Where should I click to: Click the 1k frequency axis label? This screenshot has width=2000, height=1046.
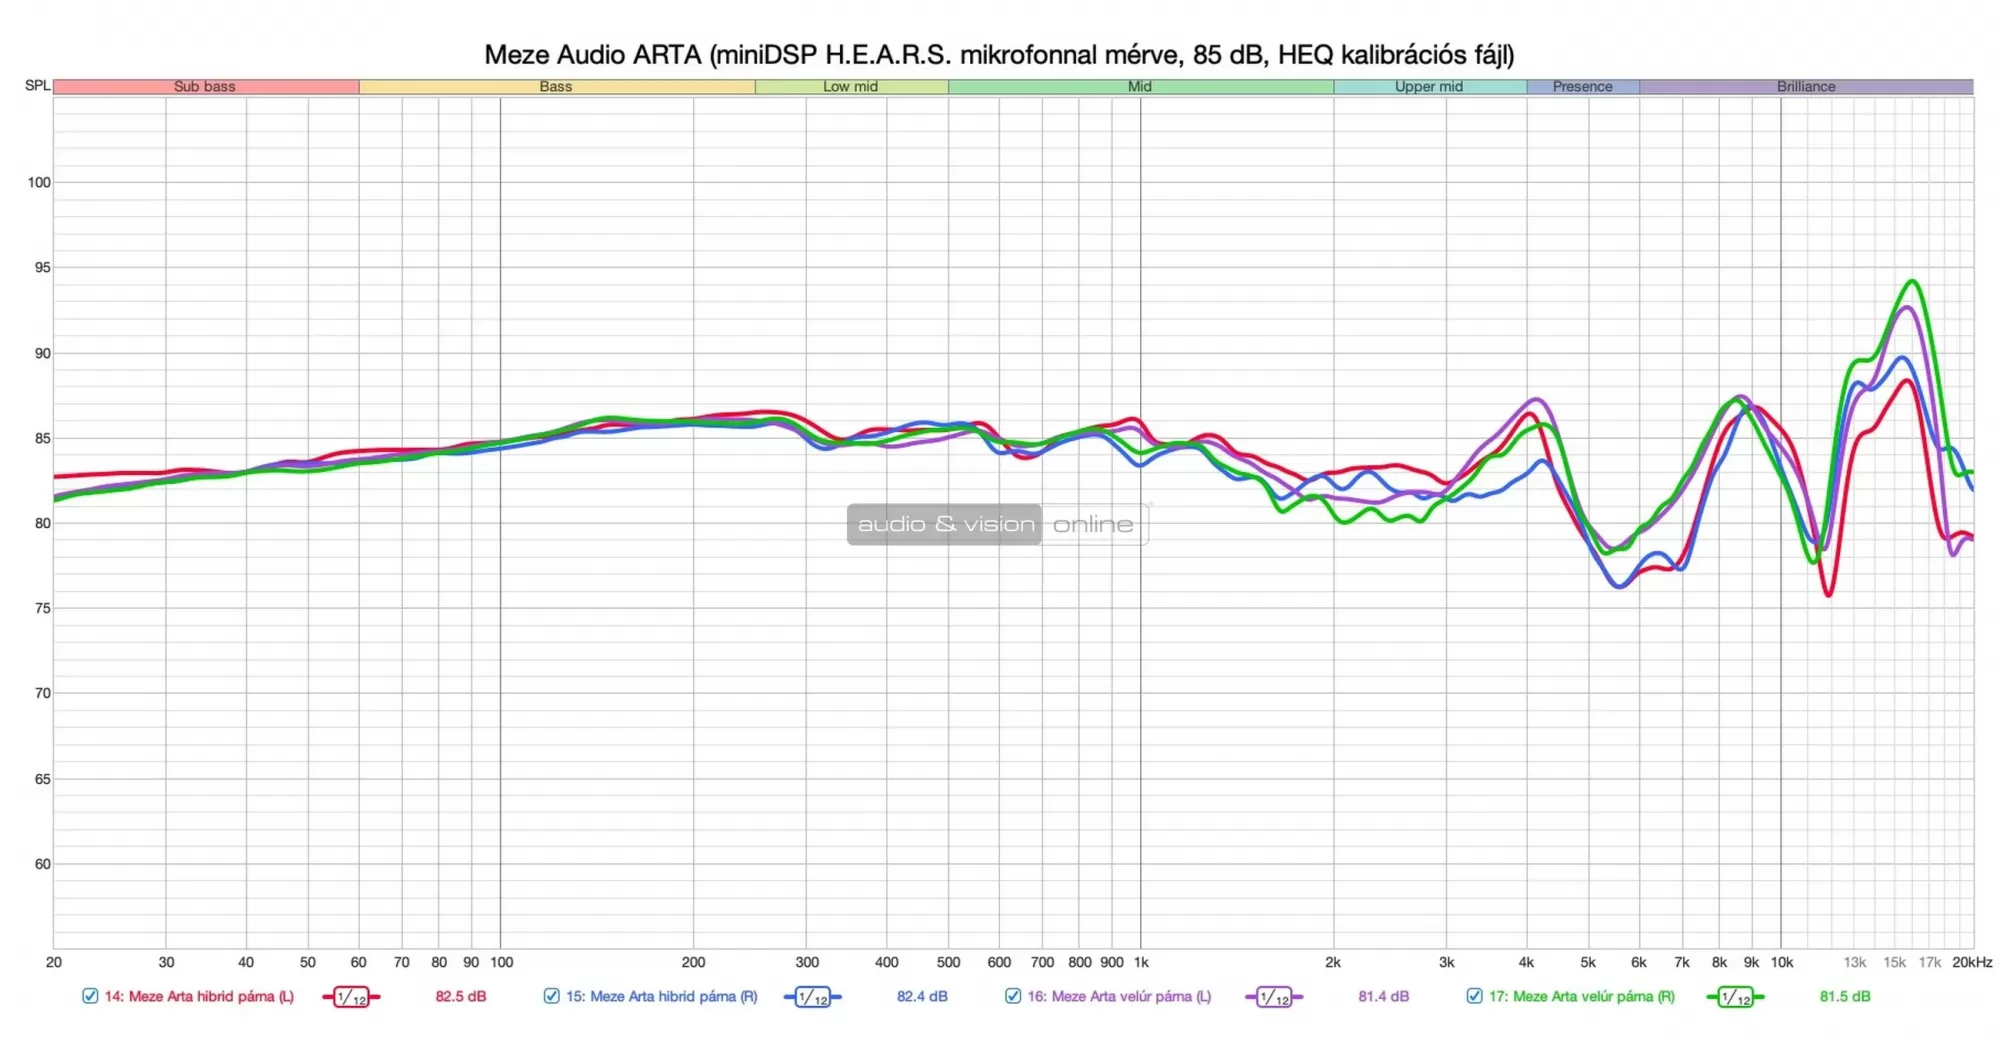pyautogui.click(x=1141, y=963)
